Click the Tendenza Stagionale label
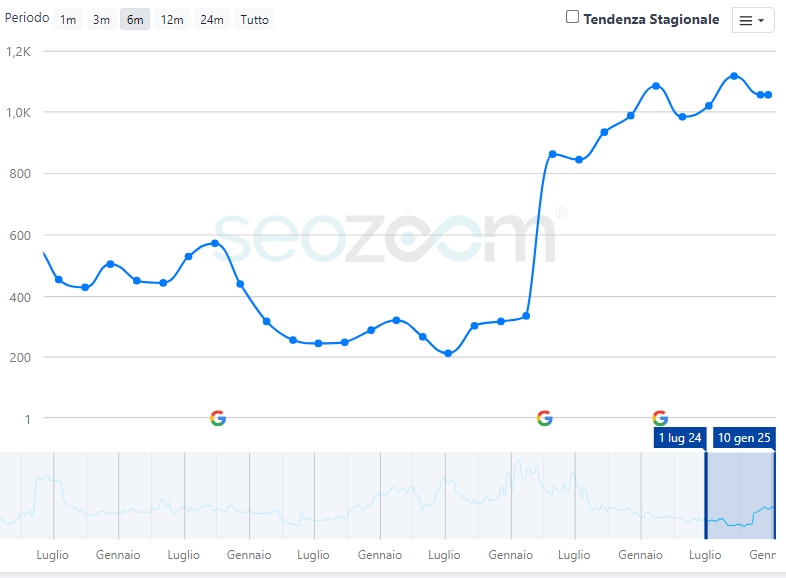786x578 pixels. 651,19
